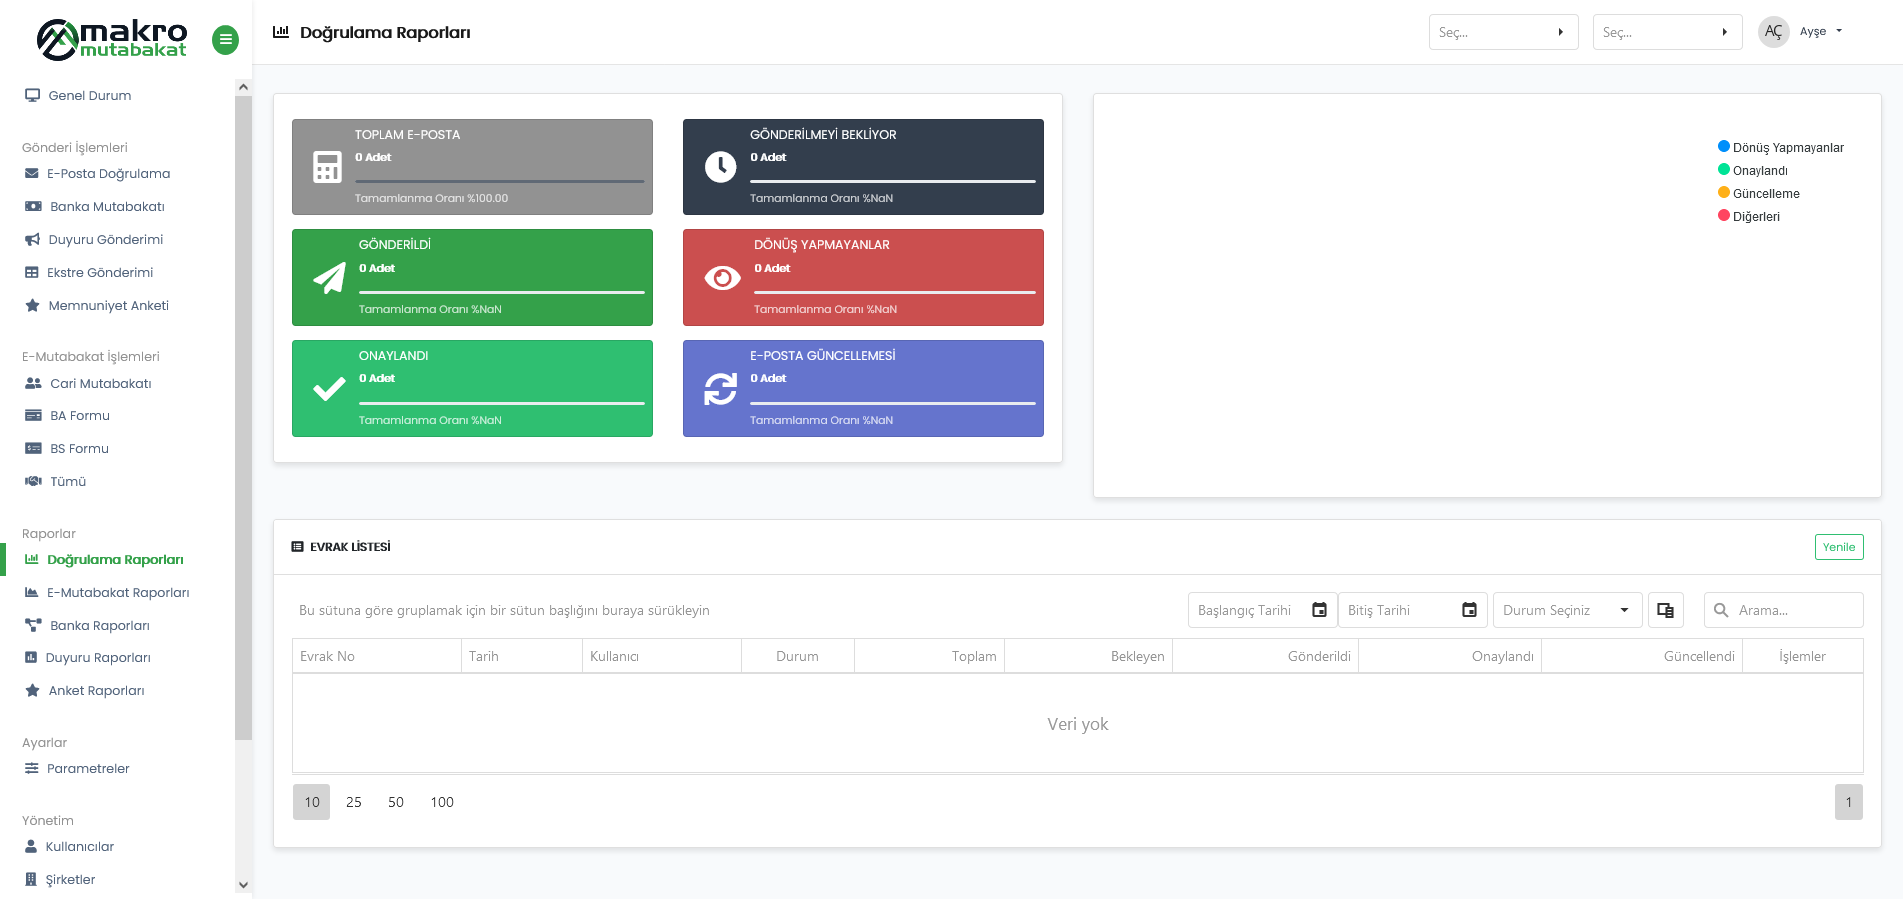
Task: Go to Cari Mutabakatı menu item
Action: [x=100, y=383]
